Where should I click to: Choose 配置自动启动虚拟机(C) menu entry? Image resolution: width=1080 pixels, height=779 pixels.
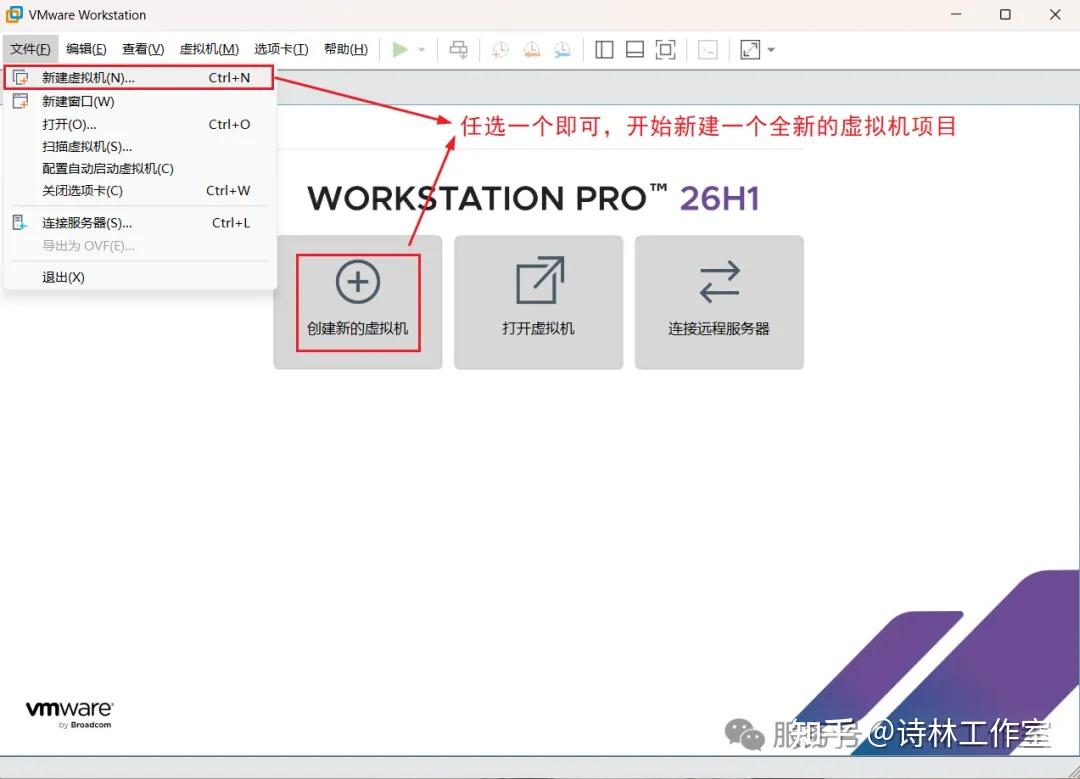pyautogui.click(x=139, y=168)
